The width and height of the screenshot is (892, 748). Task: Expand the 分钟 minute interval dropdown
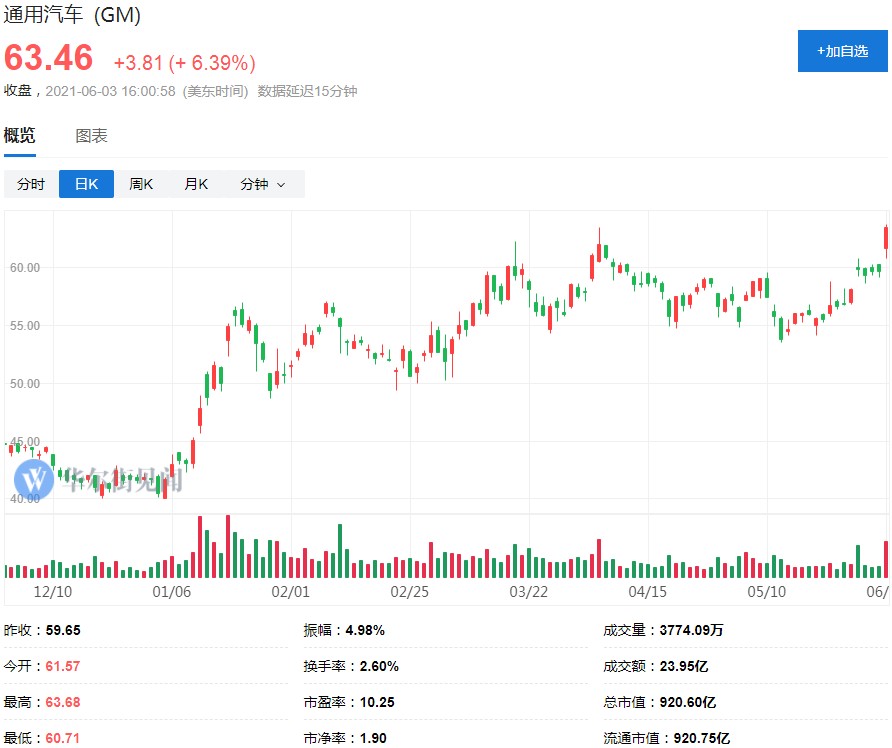pos(262,184)
